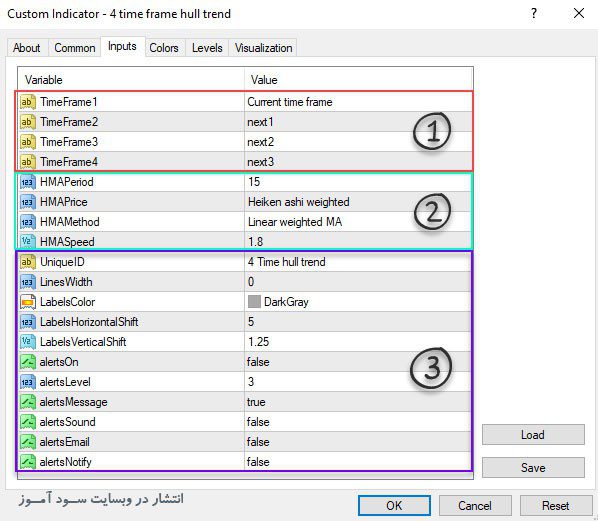This screenshot has height=521, width=598.
Task: Click the boolean icon beside alertsSound
Action: (x=28, y=422)
